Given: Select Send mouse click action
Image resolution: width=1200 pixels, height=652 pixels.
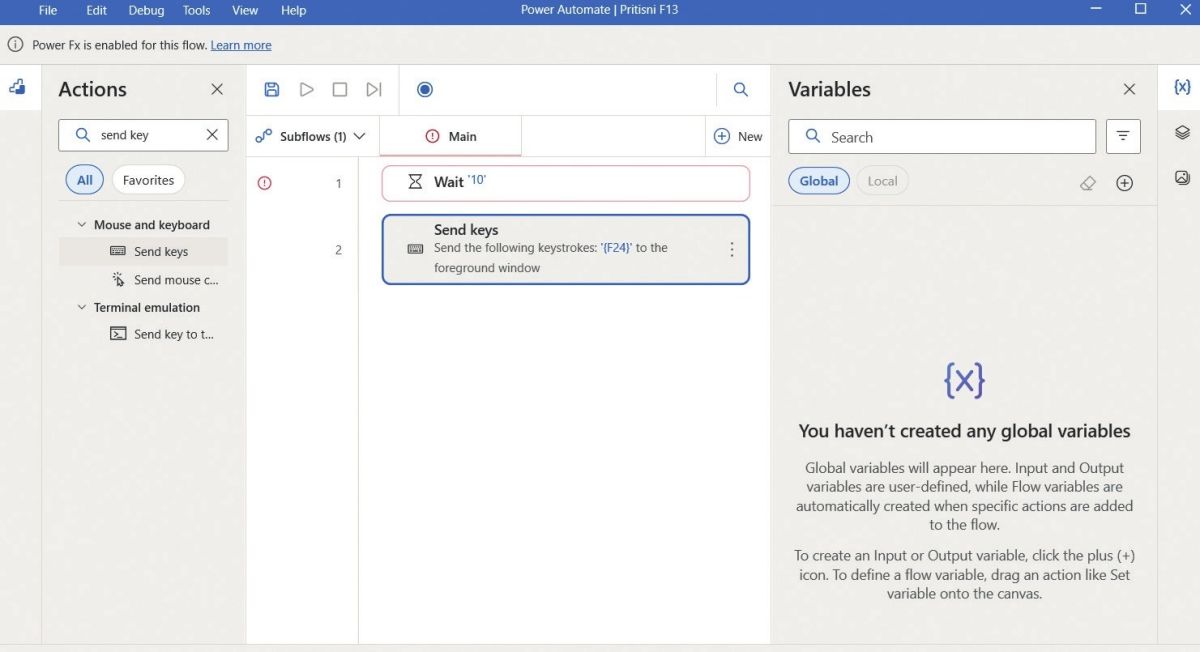Looking at the screenshot, I should coord(144,280).
